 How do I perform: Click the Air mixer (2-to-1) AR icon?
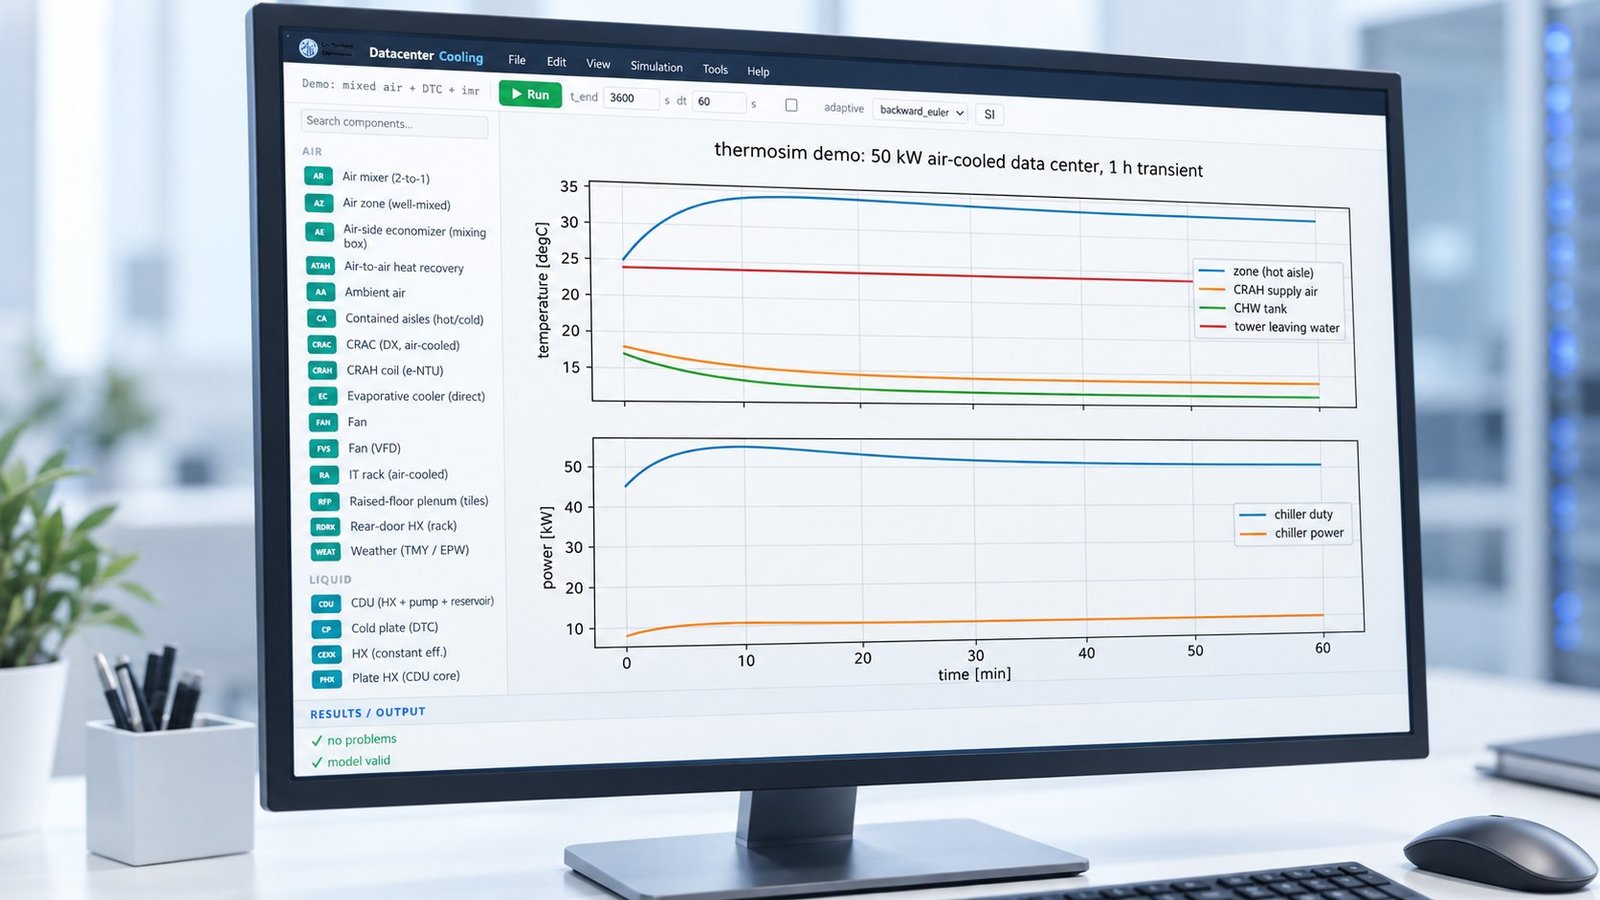[x=318, y=176]
